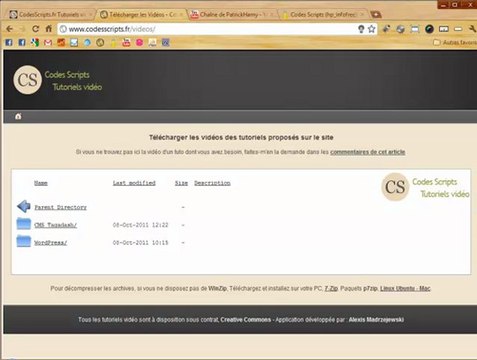Follow the commentaires de cet article link
Screen dimensions: 477x360
tap(368, 152)
